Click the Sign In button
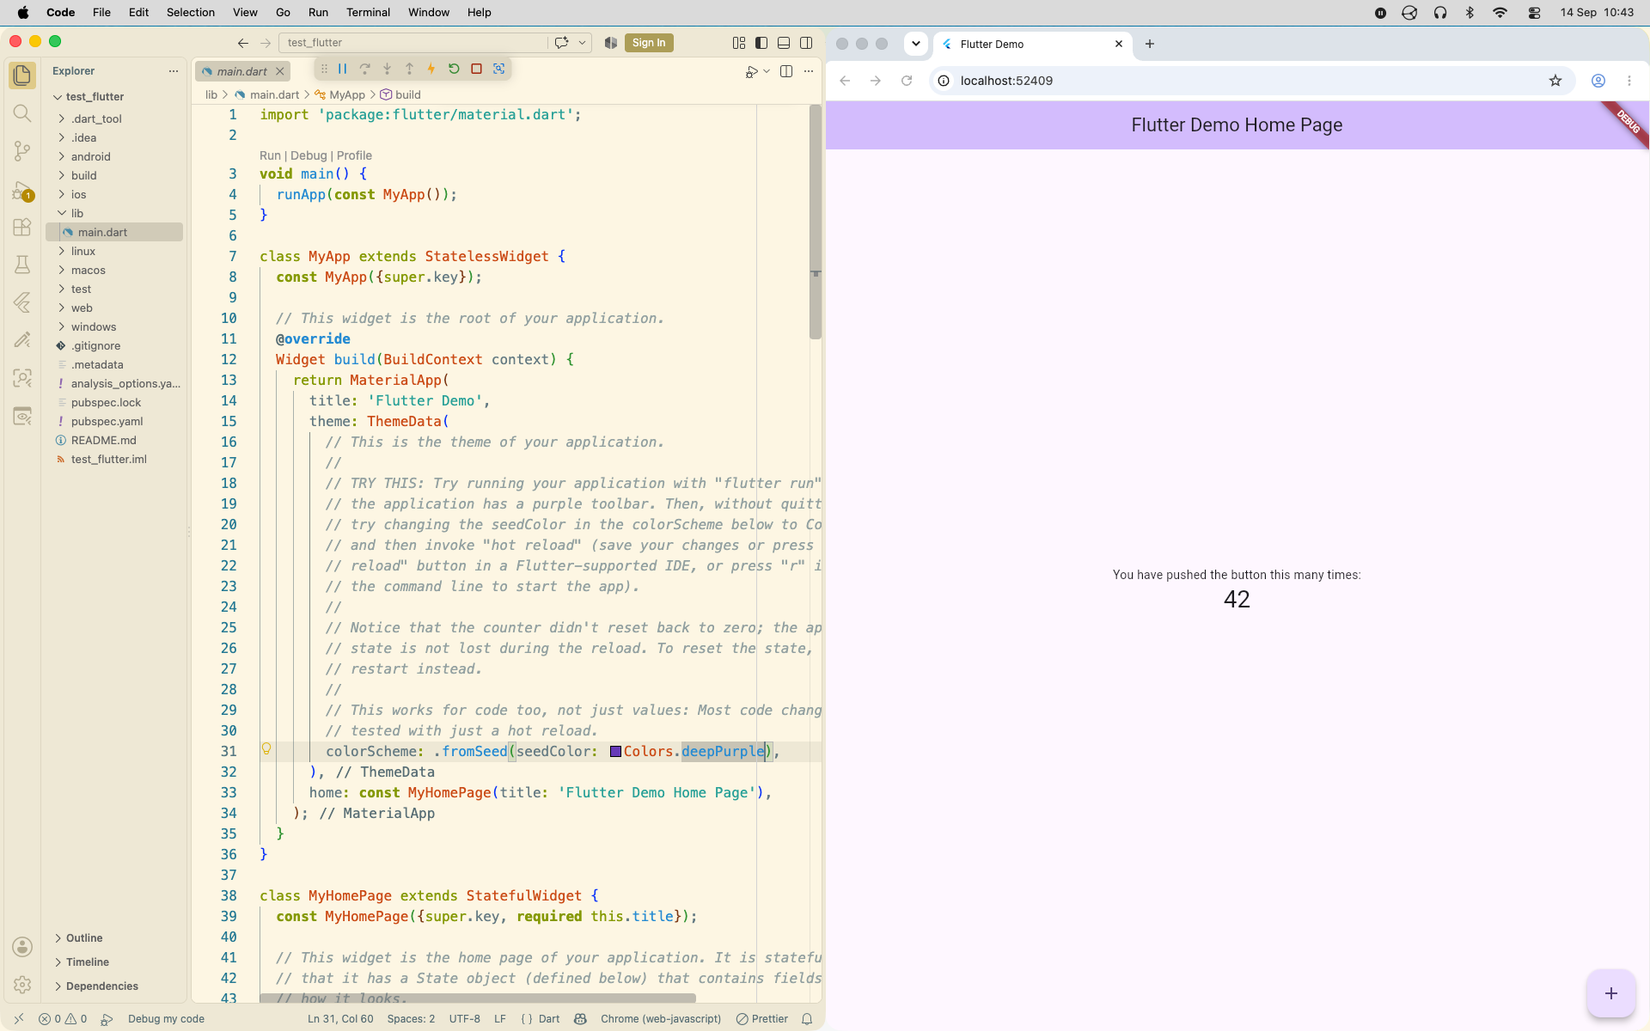 click(x=649, y=42)
